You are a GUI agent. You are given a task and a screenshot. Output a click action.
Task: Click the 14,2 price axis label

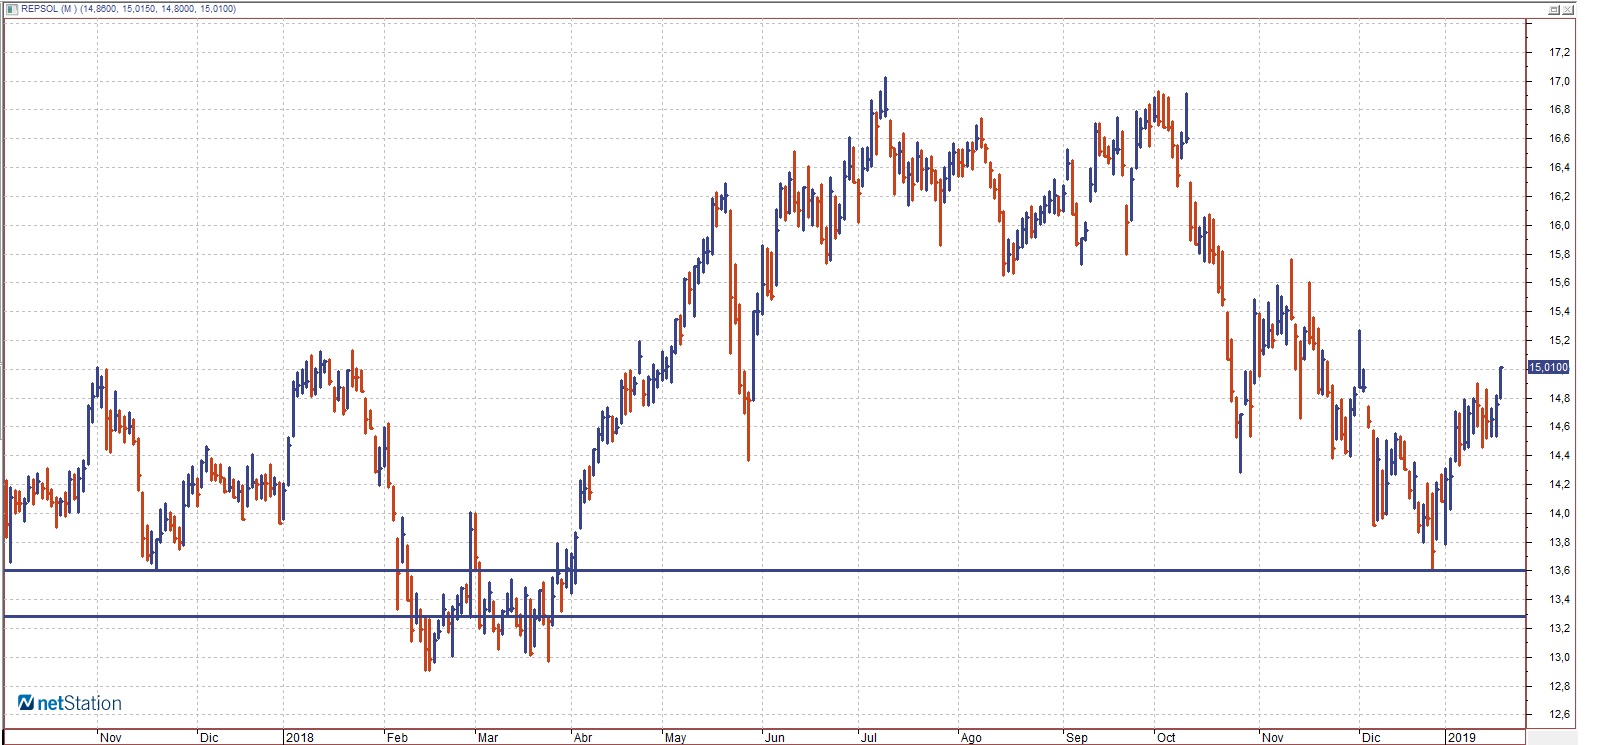[x=1559, y=484]
